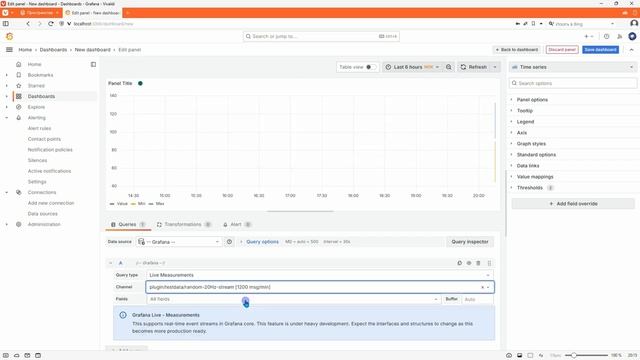The height and width of the screenshot is (360, 640).
Task: Switch to the Alert tab
Action: (x=237, y=224)
